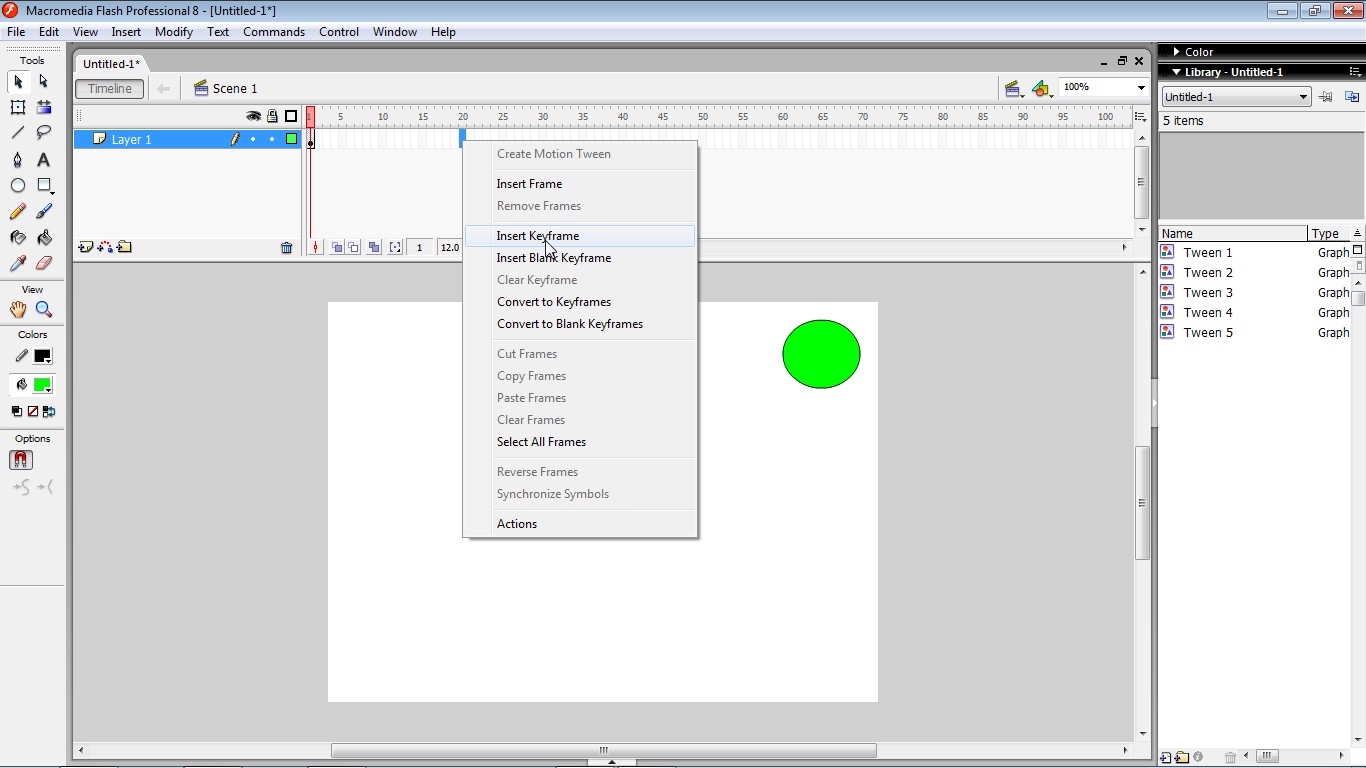
Task: Click the Insert Layer Folder icon
Action: 124,247
